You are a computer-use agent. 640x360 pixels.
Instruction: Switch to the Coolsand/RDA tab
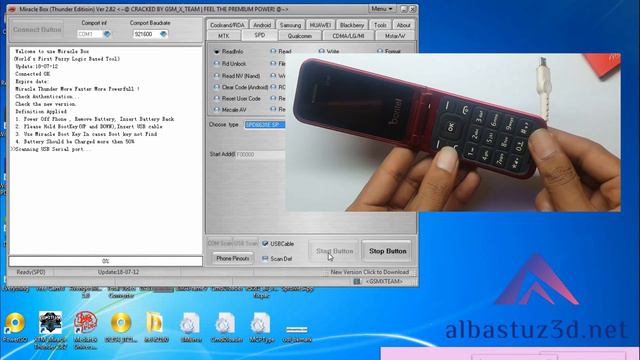tap(227, 25)
